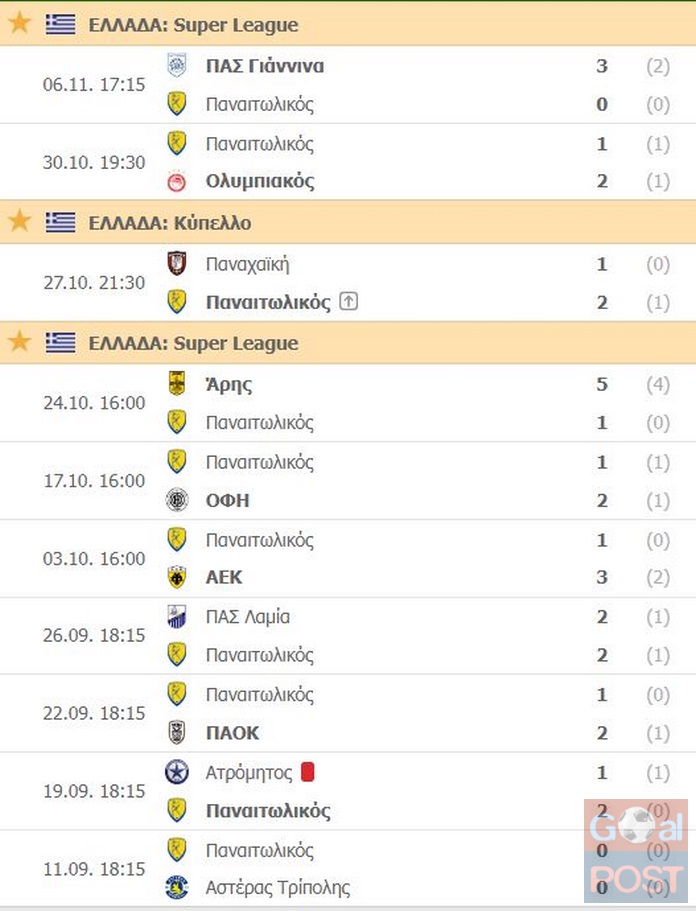Click the advancing arrow icon beside Παναιτωλικός

click(x=348, y=302)
